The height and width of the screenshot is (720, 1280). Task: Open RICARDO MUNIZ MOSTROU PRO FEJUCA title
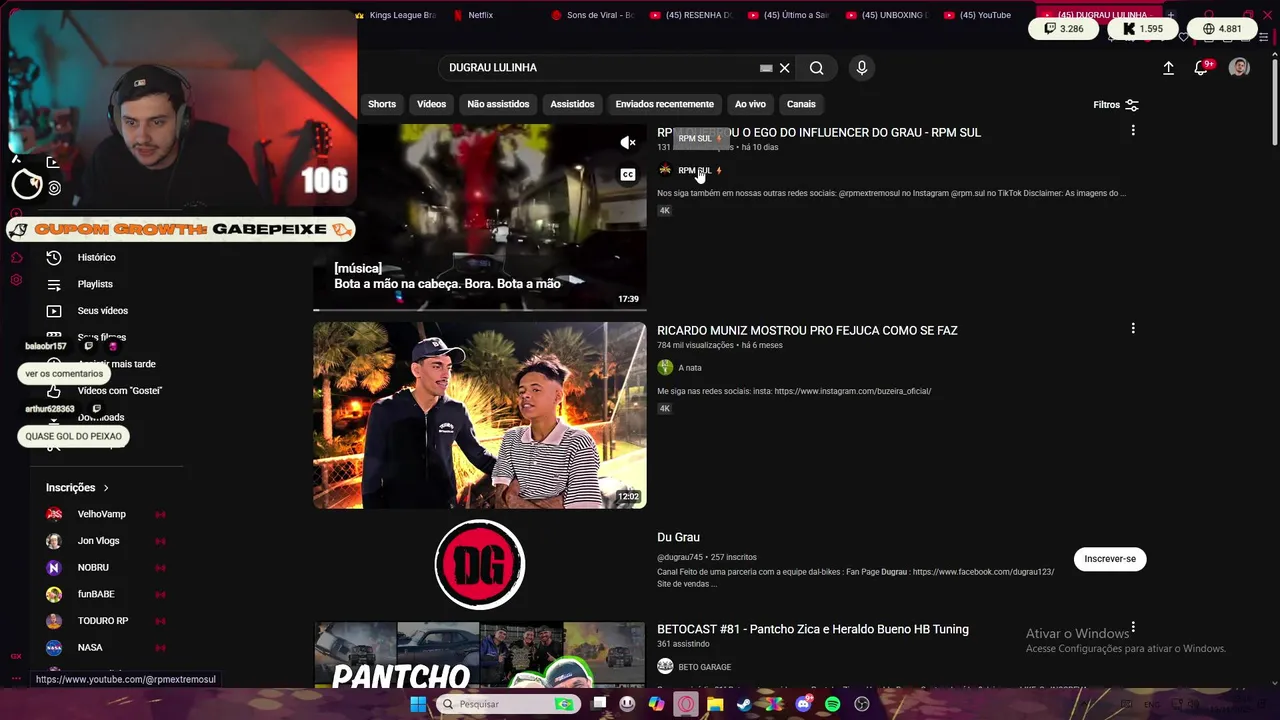pyautogui.click(x=807, y=330)
